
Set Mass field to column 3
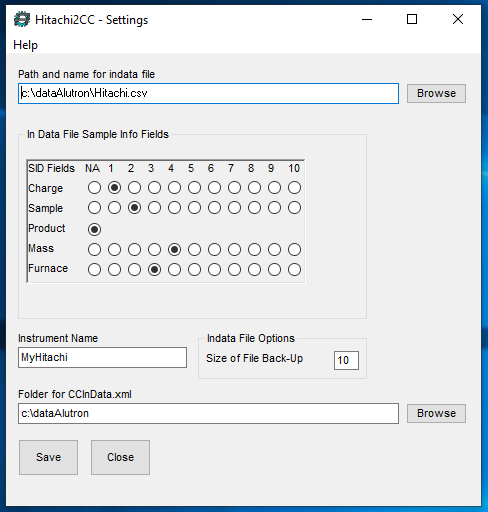click(154, 249)
